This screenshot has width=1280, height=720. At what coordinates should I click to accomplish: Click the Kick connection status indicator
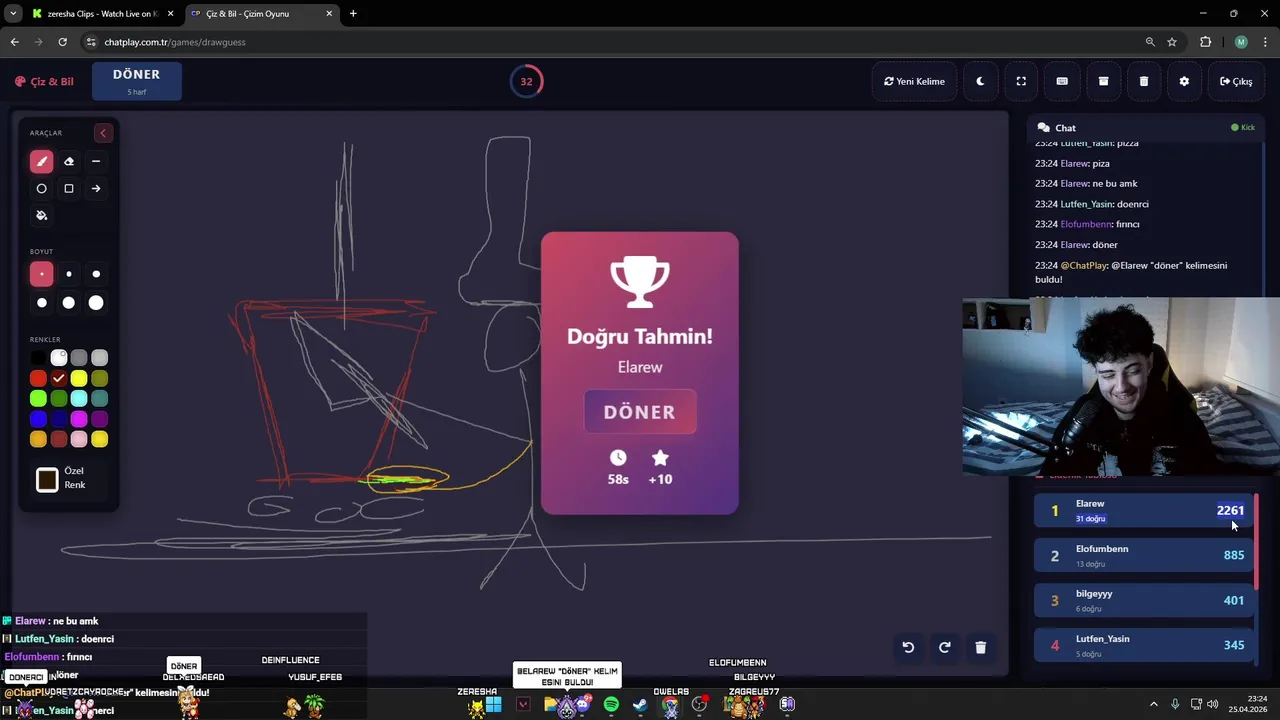1243,128
